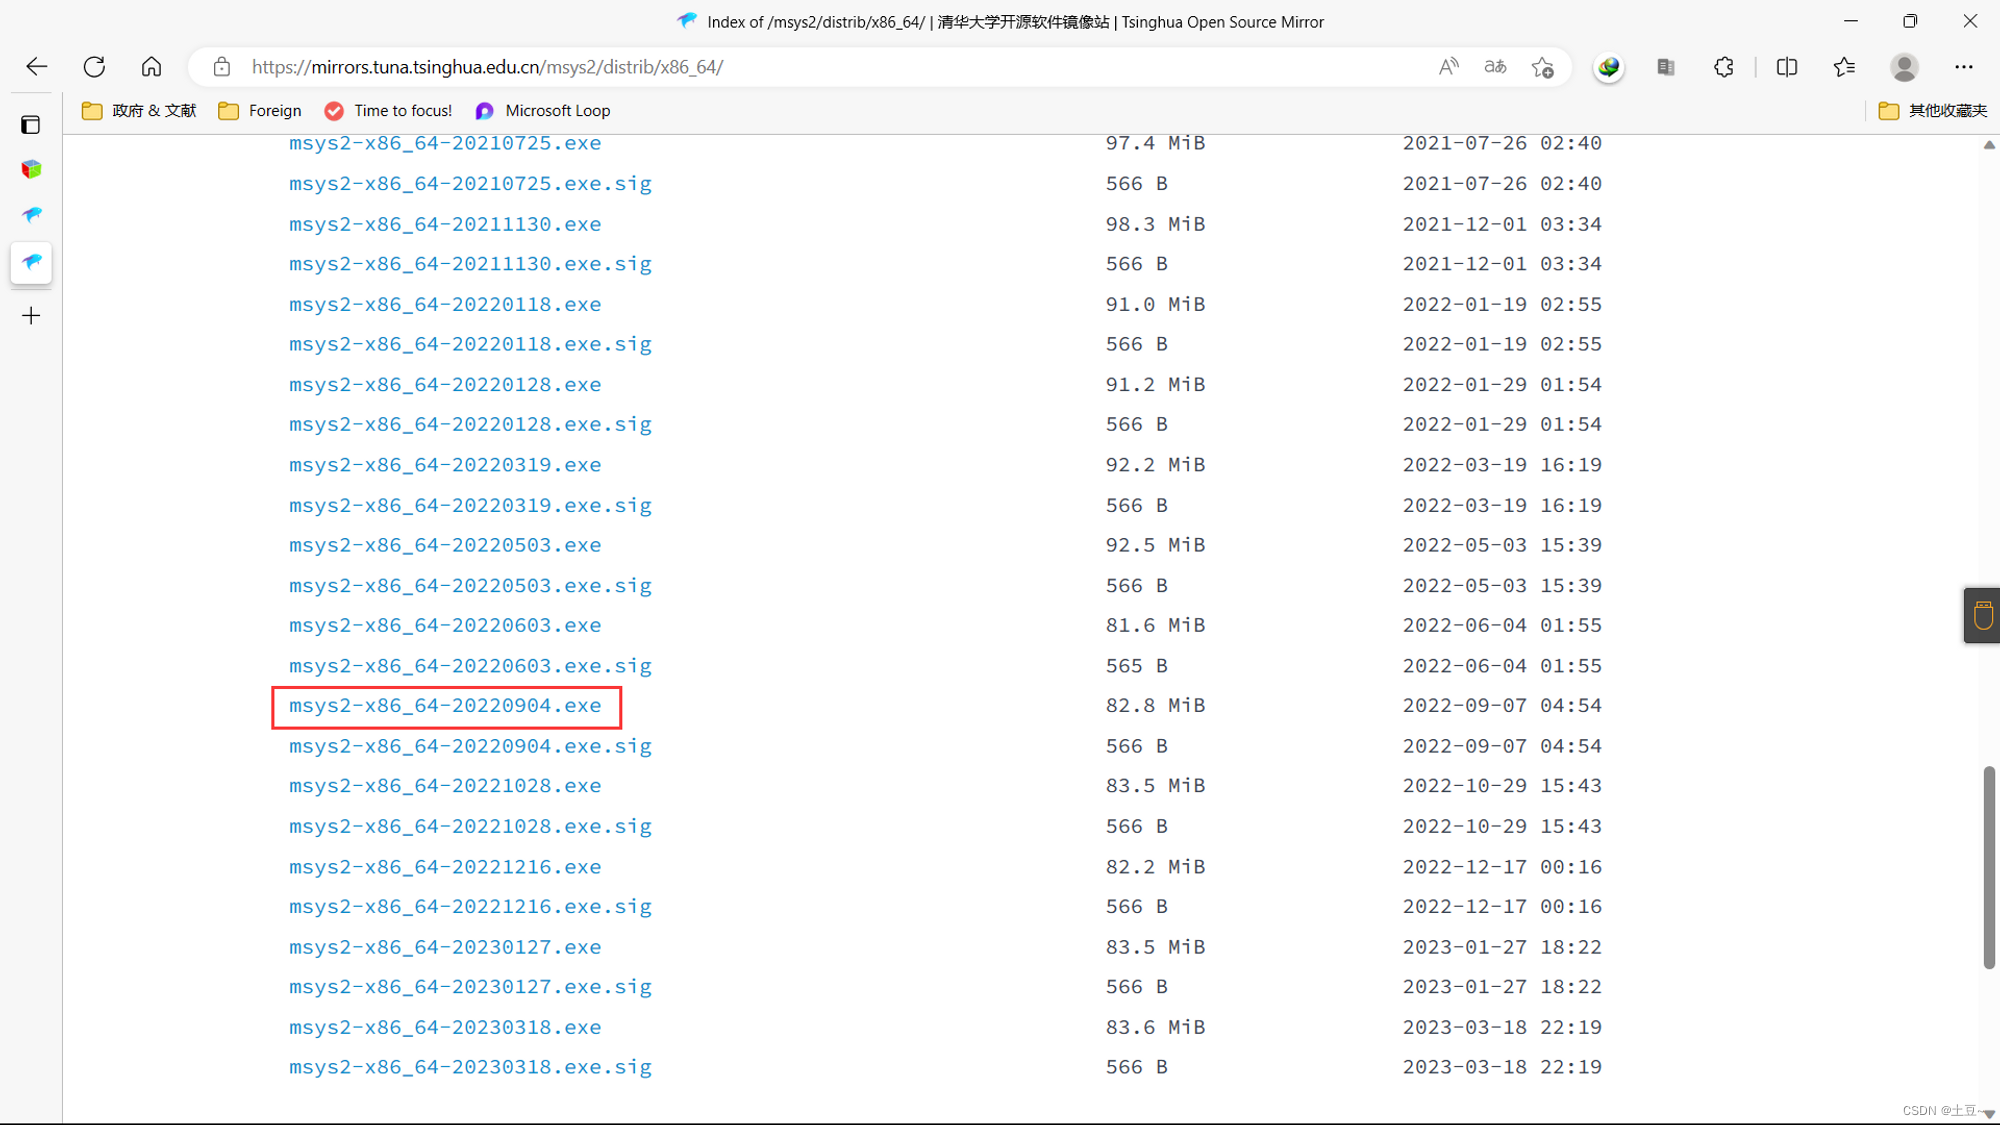Open the browser extensions puzzle icon
Image resolution: width=2000 pixels, height=1125 pixels.
tap(1724, 67)
